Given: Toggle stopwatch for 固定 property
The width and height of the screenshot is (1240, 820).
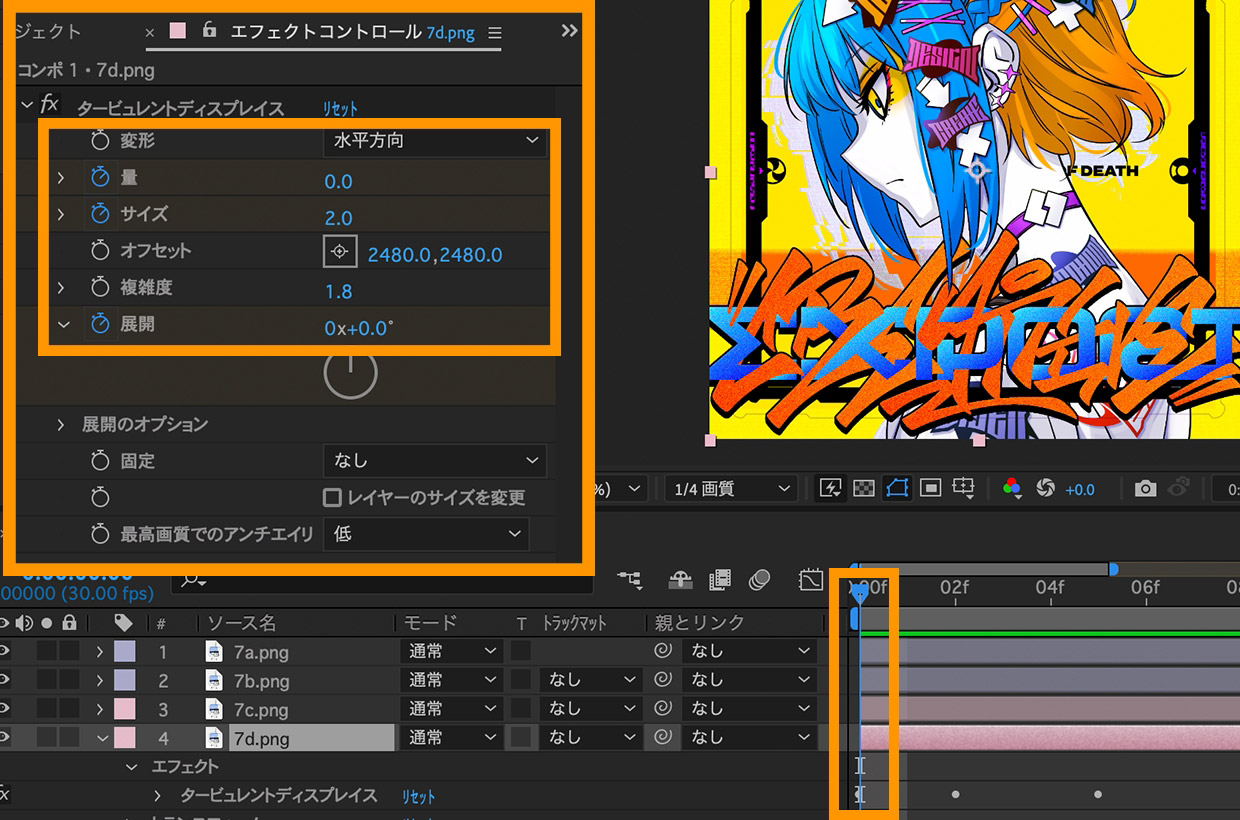Looking at the screenshot, I should pyautogui.click(x=99, y=461).
